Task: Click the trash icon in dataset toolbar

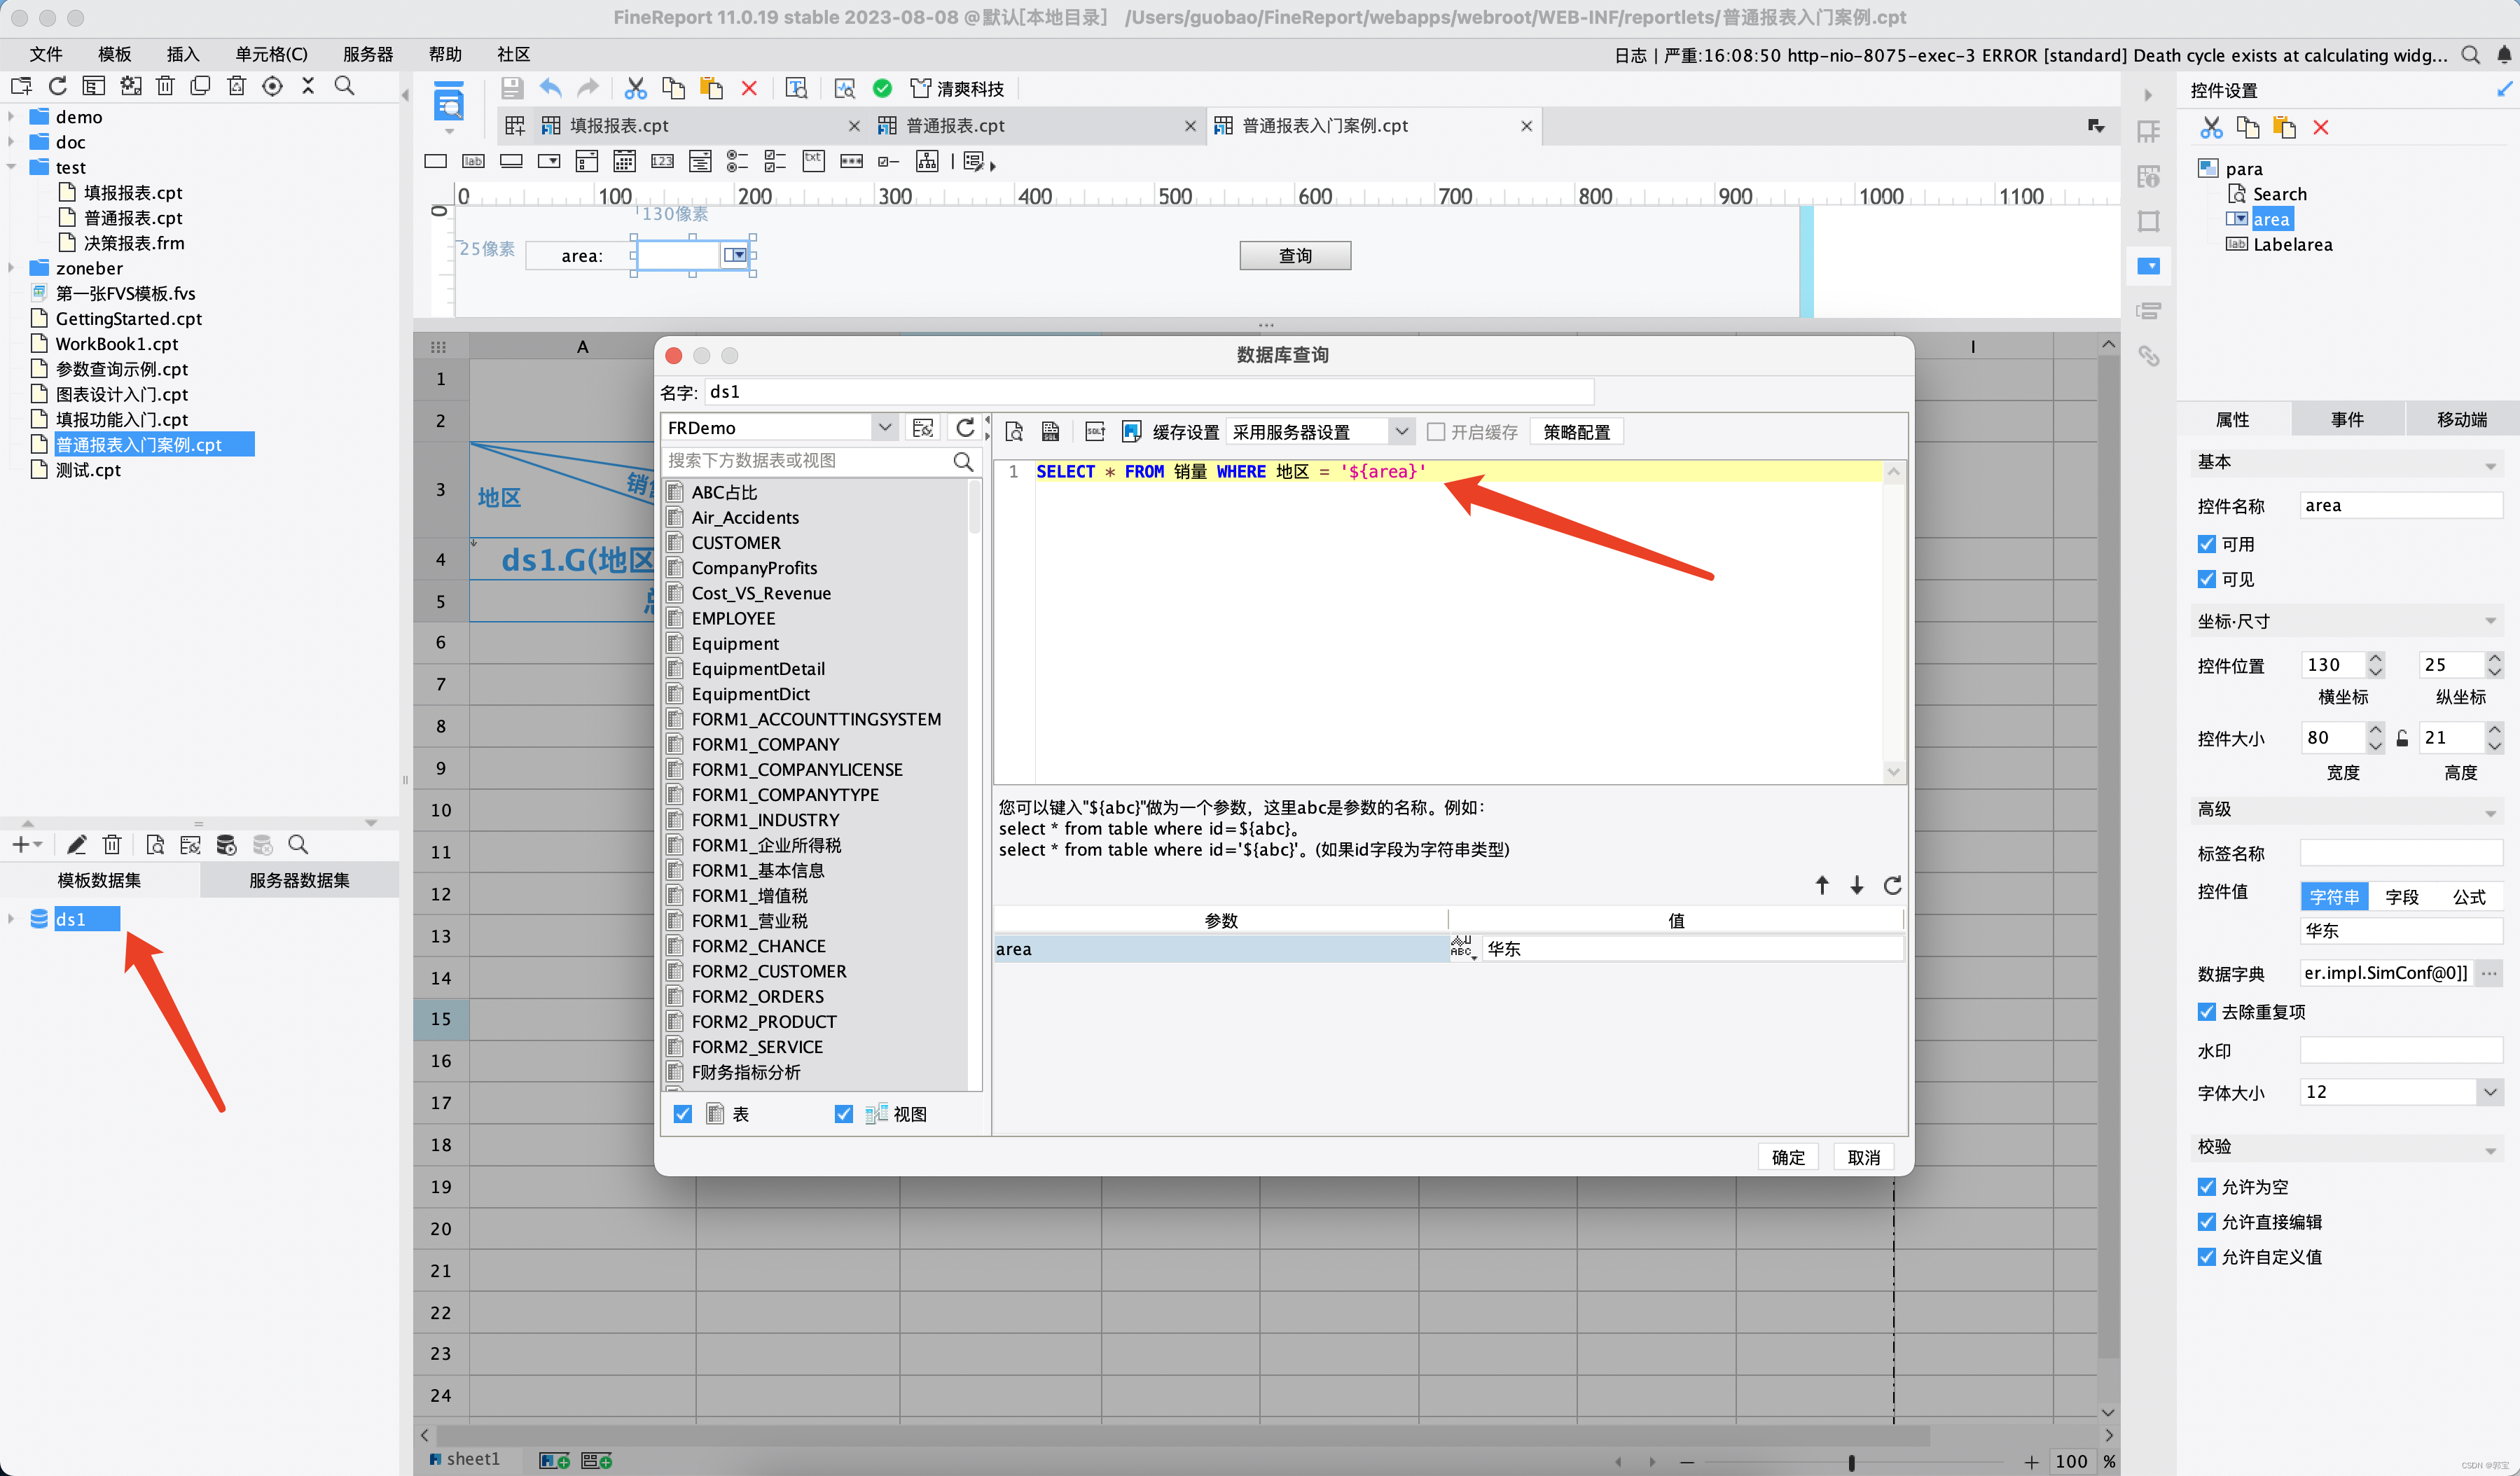Action: [112, 845]
